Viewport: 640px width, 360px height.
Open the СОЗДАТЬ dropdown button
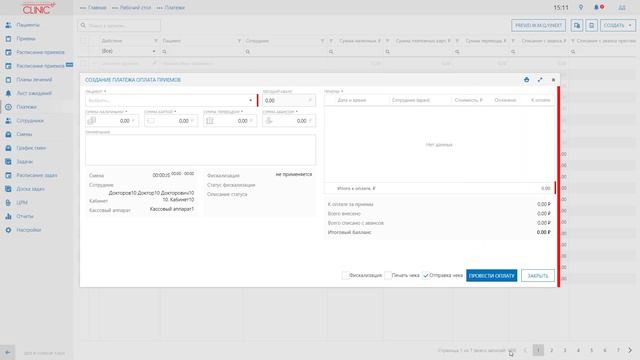(618, 25)
